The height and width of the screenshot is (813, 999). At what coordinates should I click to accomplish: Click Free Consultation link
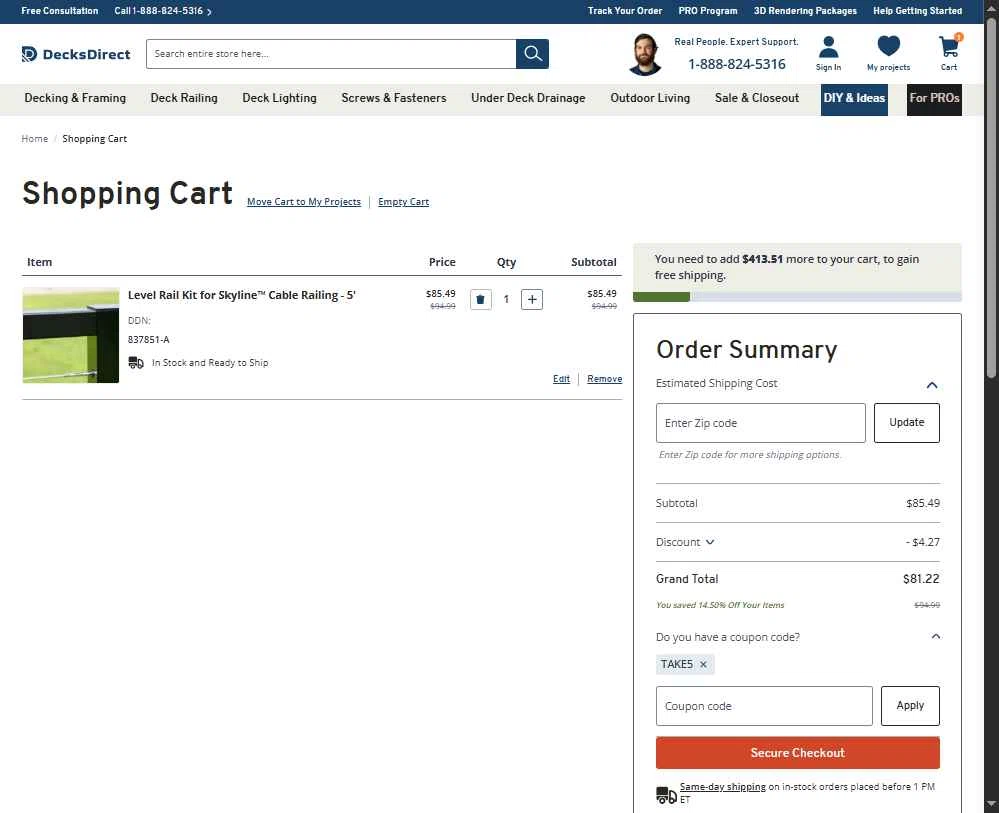pos(60,11)
